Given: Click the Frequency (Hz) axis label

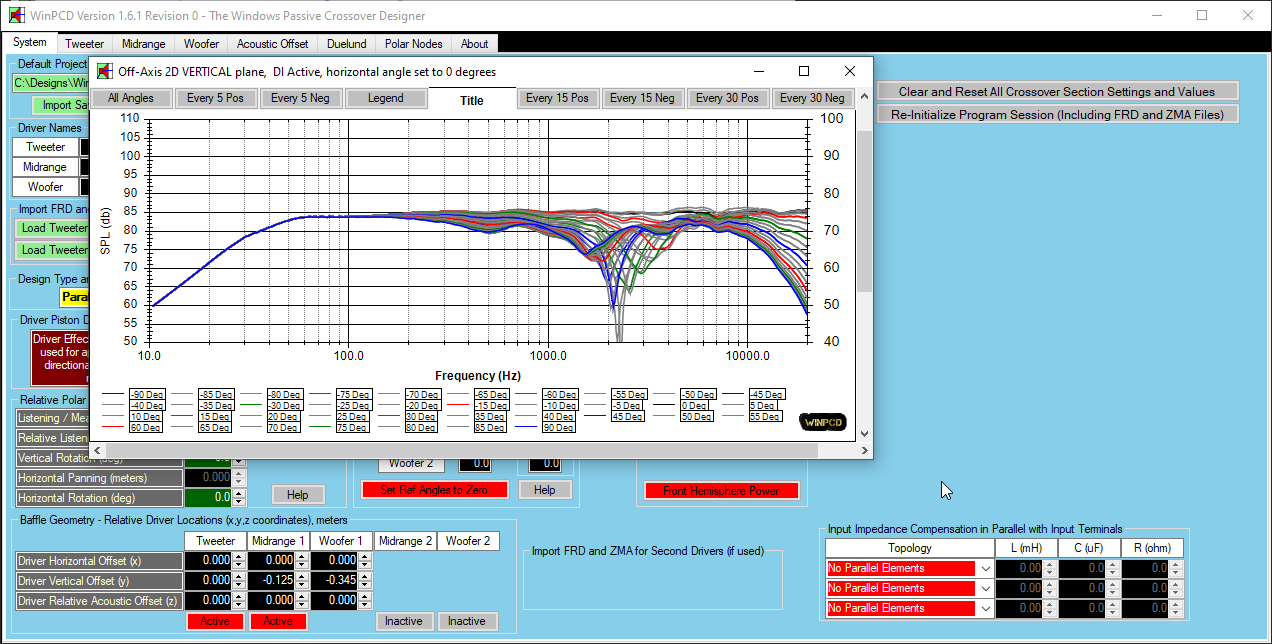Looking at the screenshot, I should tap(478, 376).
